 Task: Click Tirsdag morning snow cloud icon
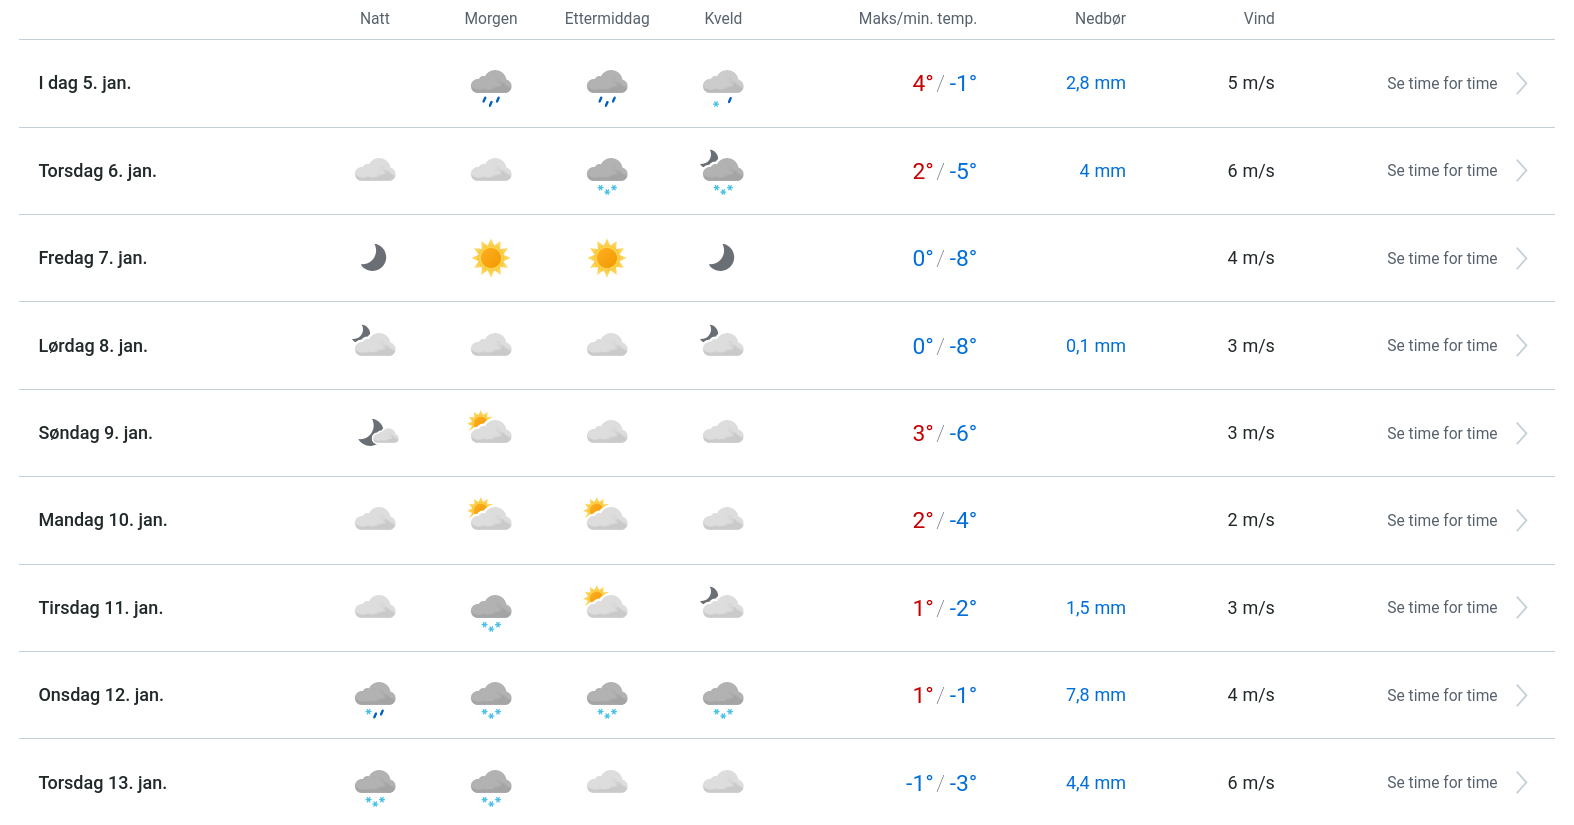point(491,610)
